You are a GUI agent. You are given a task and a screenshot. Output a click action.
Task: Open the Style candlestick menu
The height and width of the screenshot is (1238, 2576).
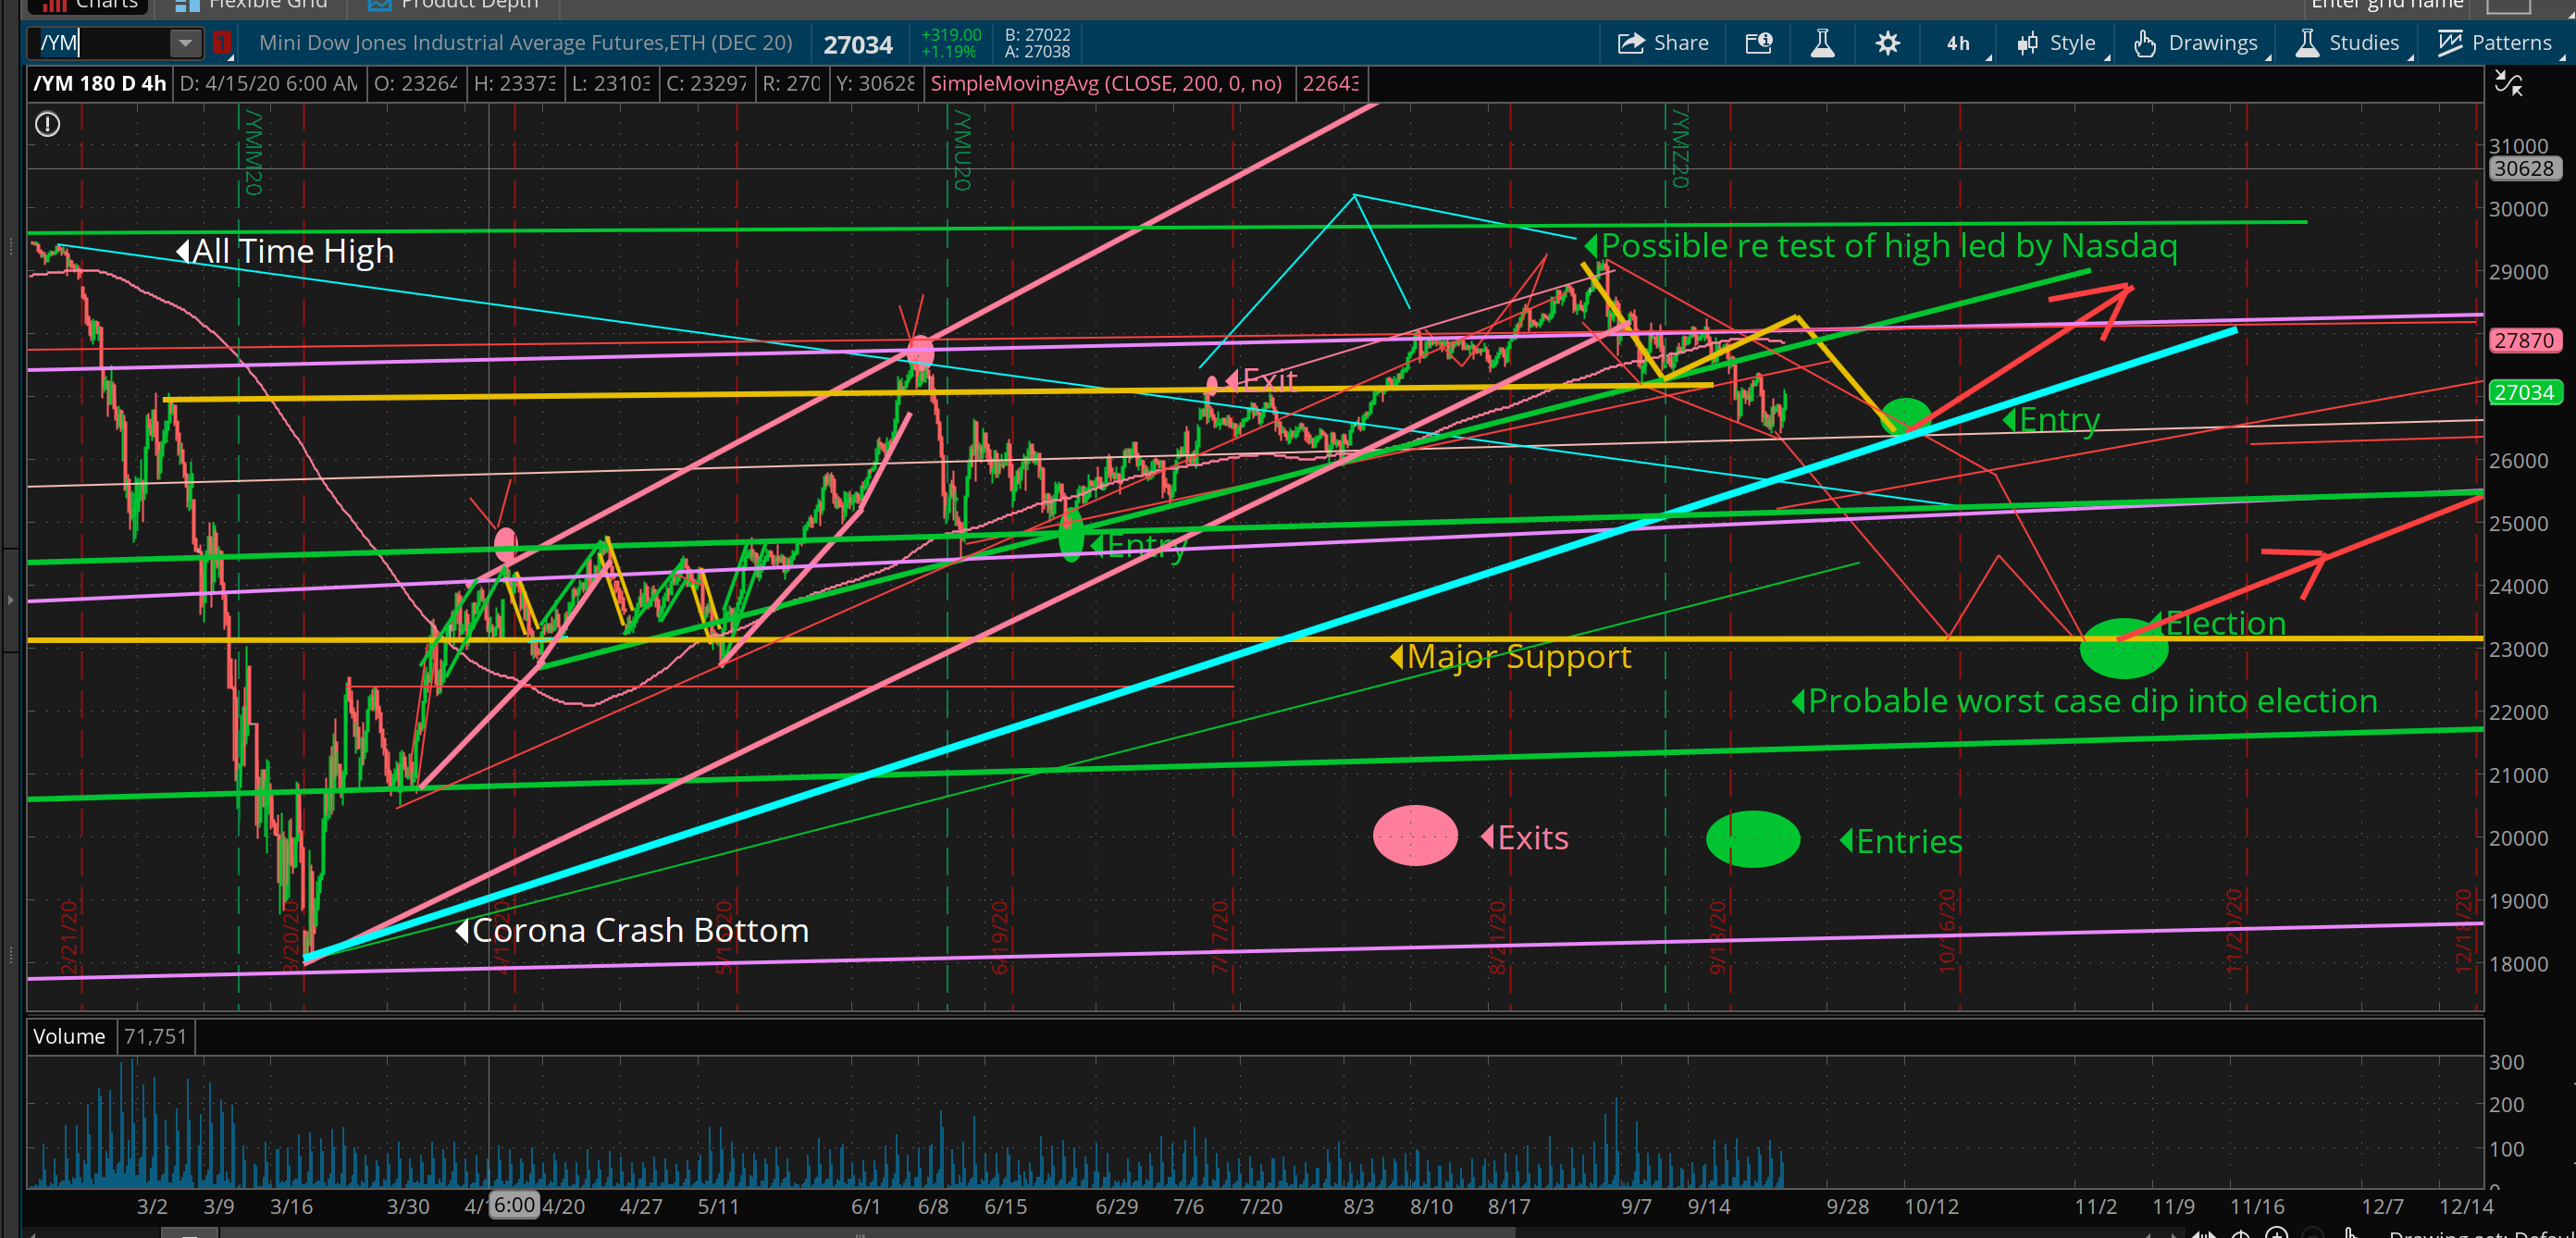(2057, 43)
